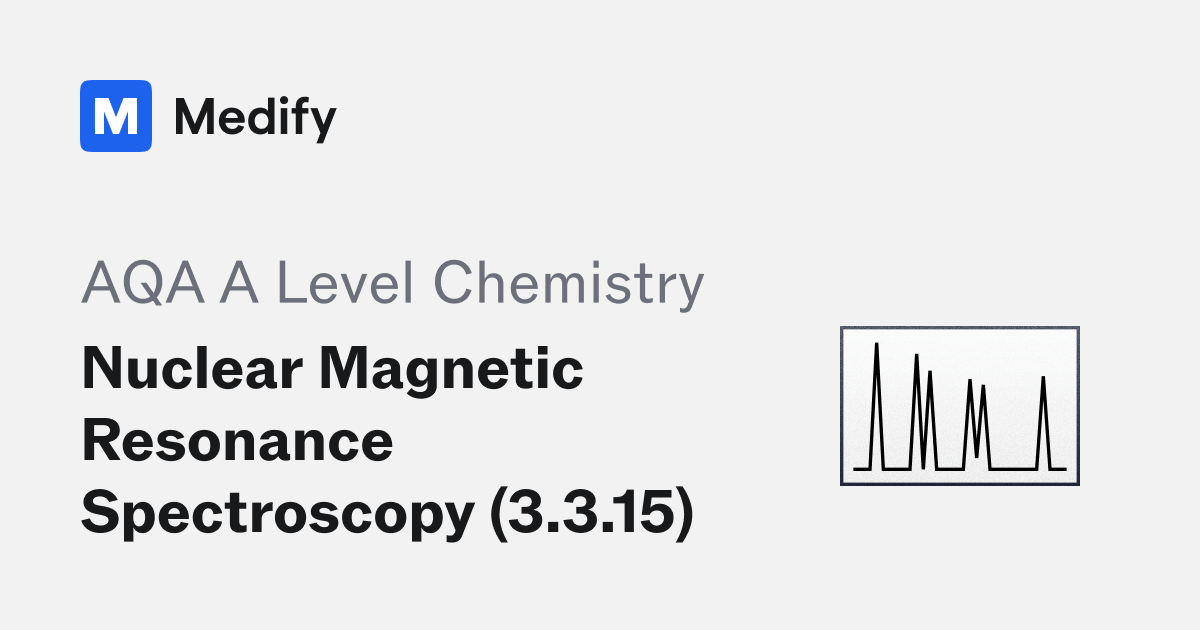The image size is (1200, 630).
Task: Click the Medify wordmark text
Action: tap(255, 118)
